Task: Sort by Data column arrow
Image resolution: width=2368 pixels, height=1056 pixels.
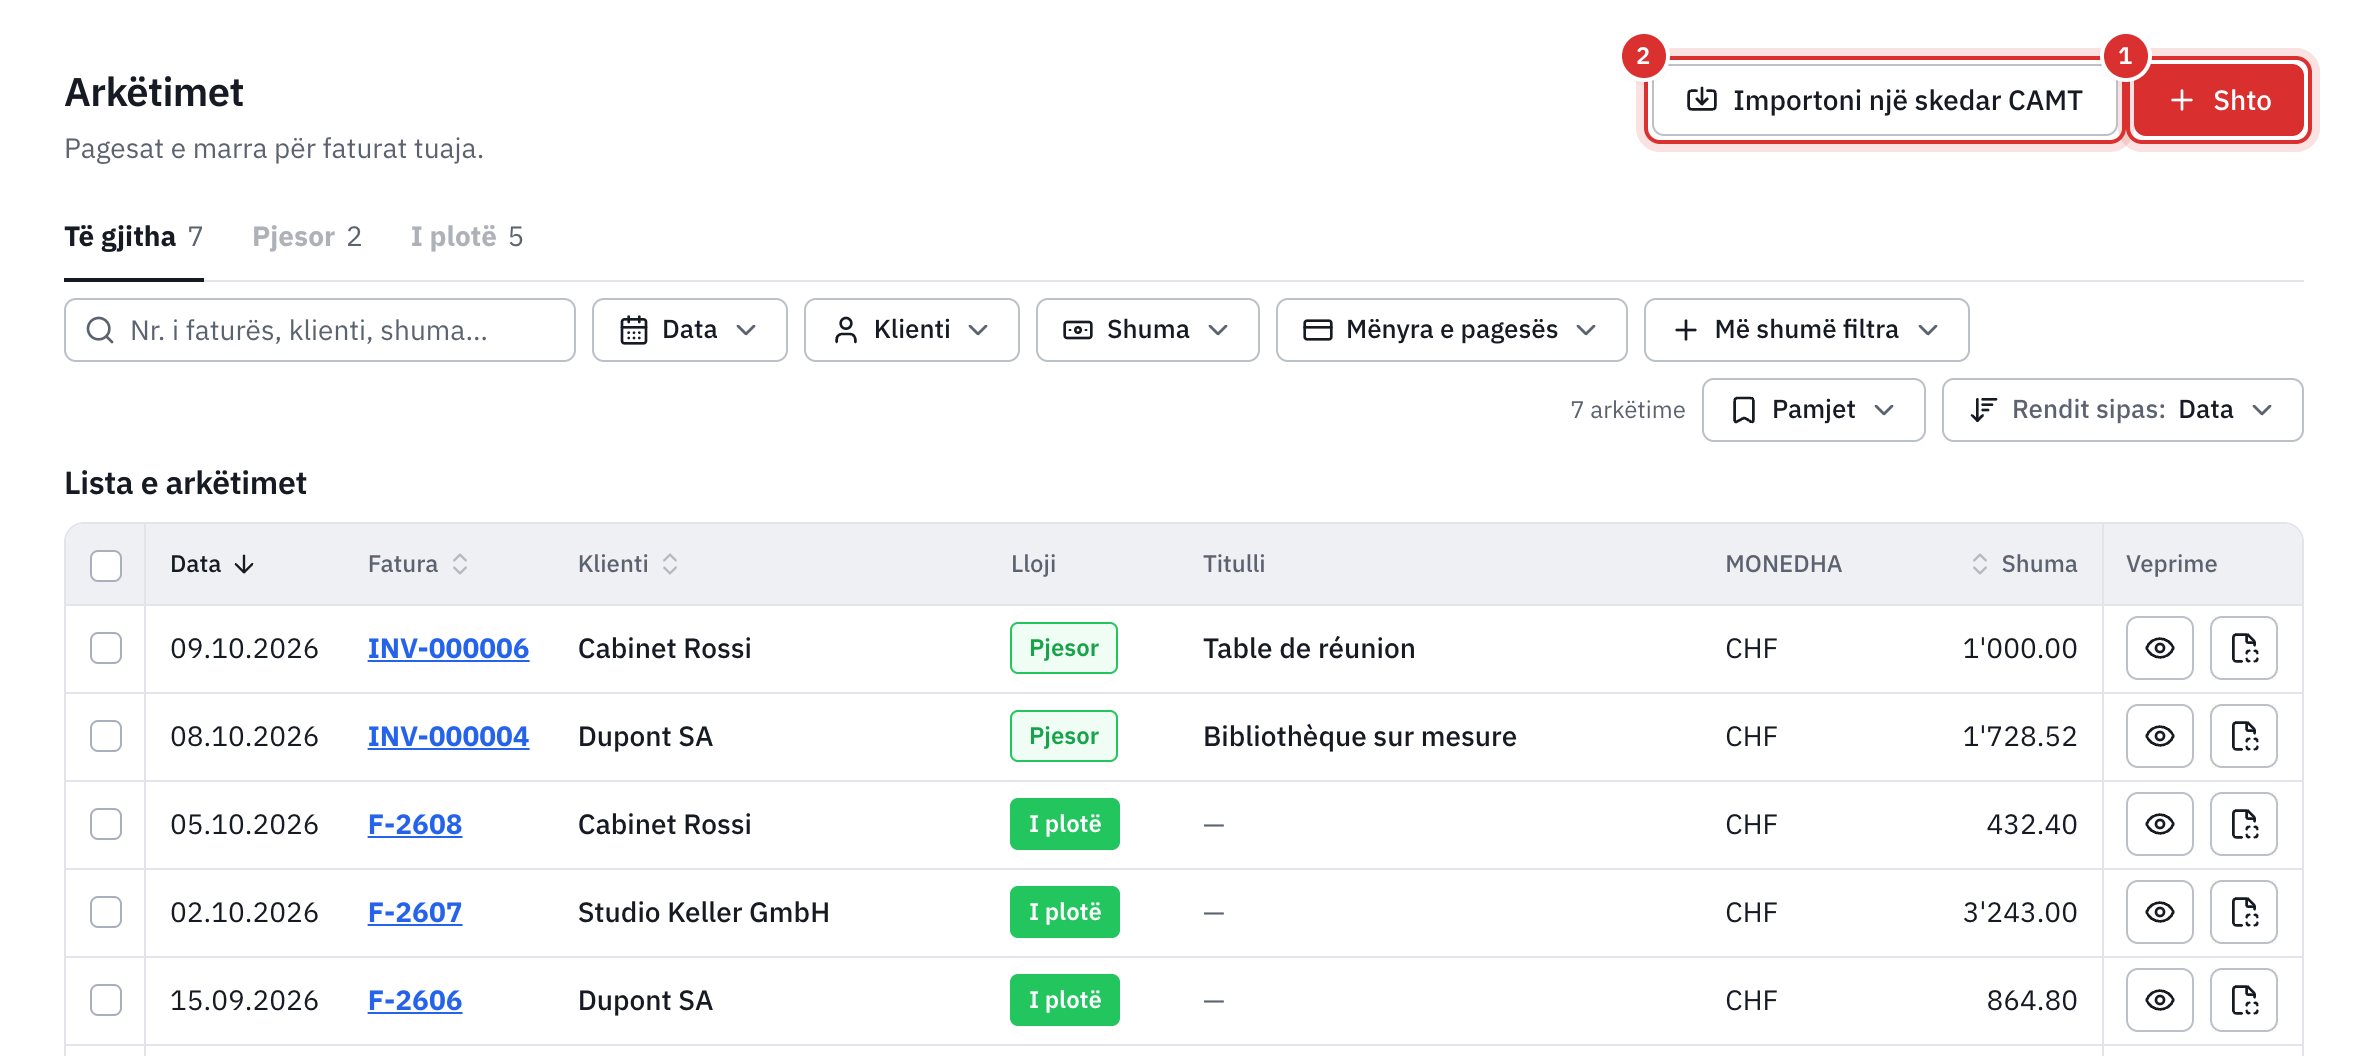Action: (x=244, y=564)
